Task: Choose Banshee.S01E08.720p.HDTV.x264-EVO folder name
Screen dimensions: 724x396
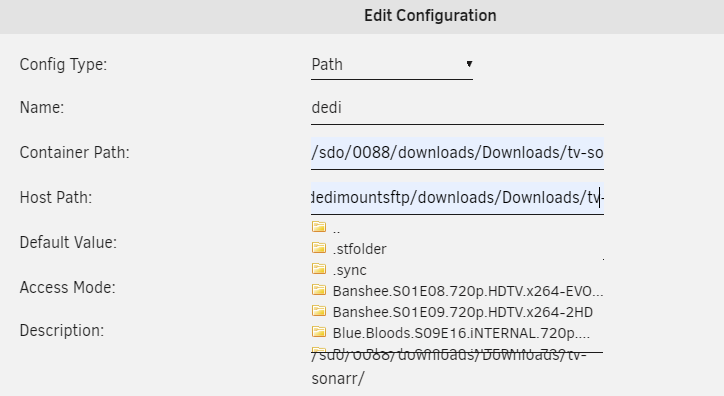Action: (468, 291)
